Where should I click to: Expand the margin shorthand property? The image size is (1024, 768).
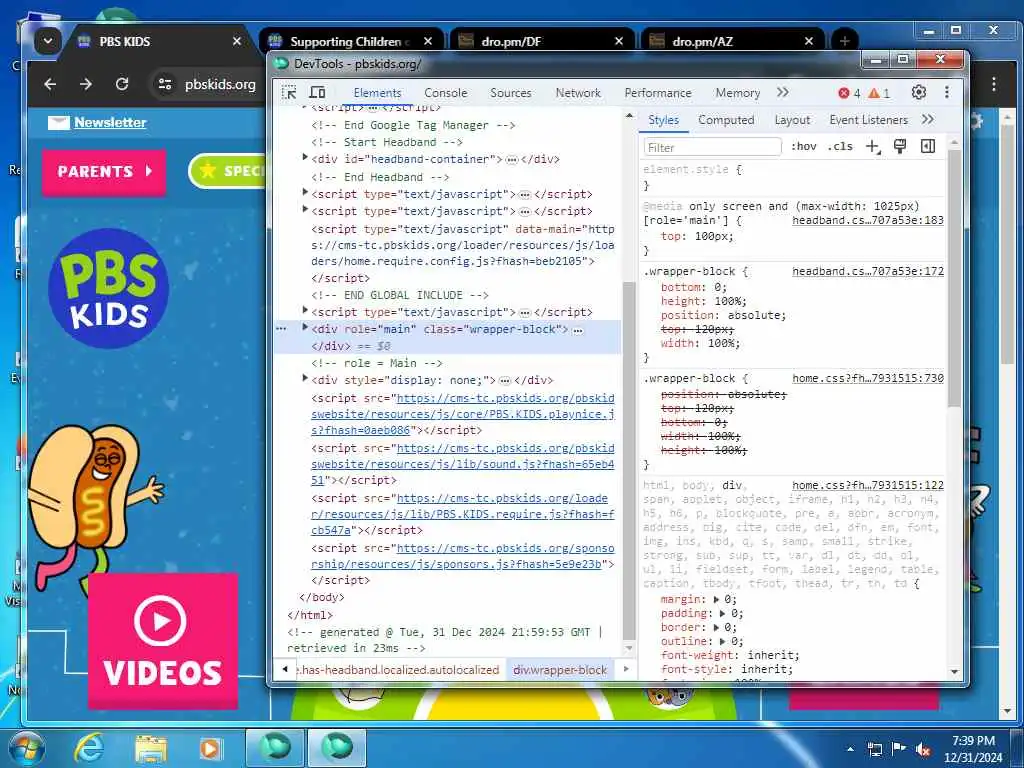pos(716,600)
